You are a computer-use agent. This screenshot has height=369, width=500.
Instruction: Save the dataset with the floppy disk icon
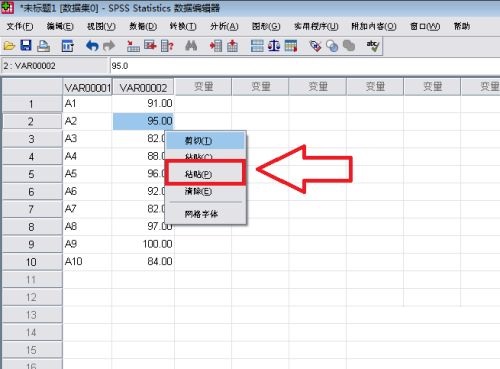26,45
